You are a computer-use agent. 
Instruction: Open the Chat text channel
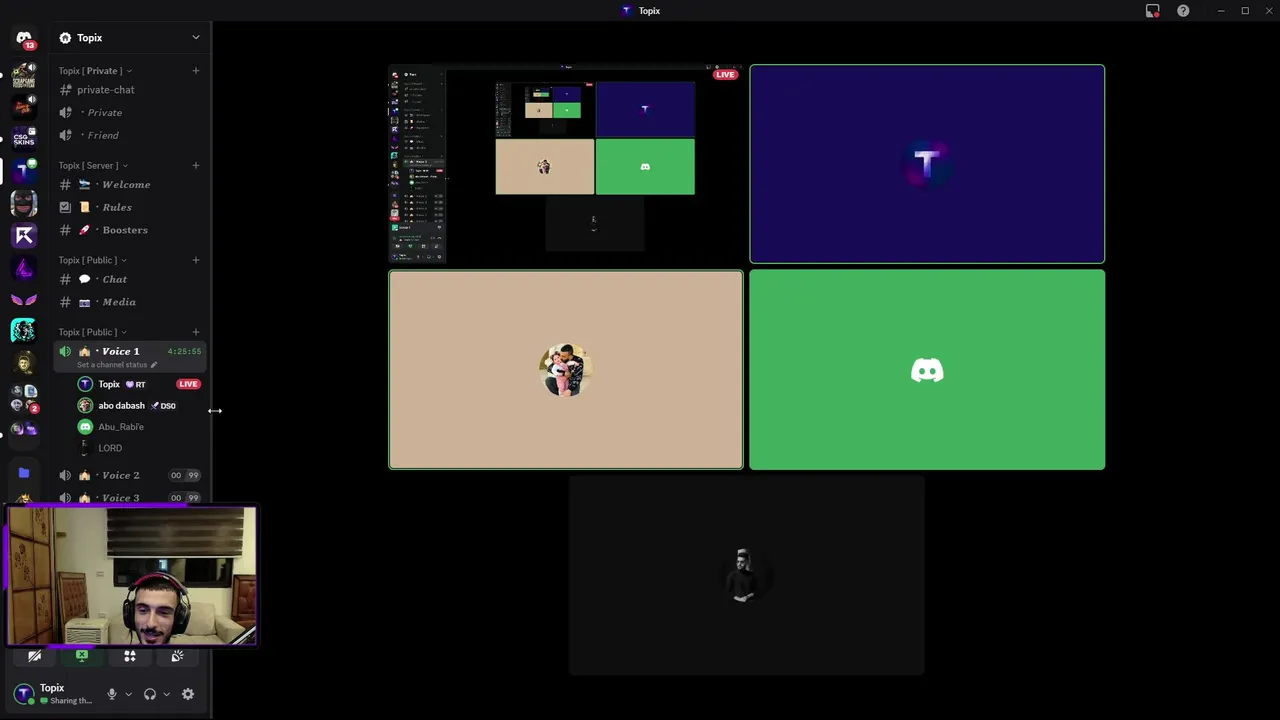pyautogui.click(x=129, y=280)
